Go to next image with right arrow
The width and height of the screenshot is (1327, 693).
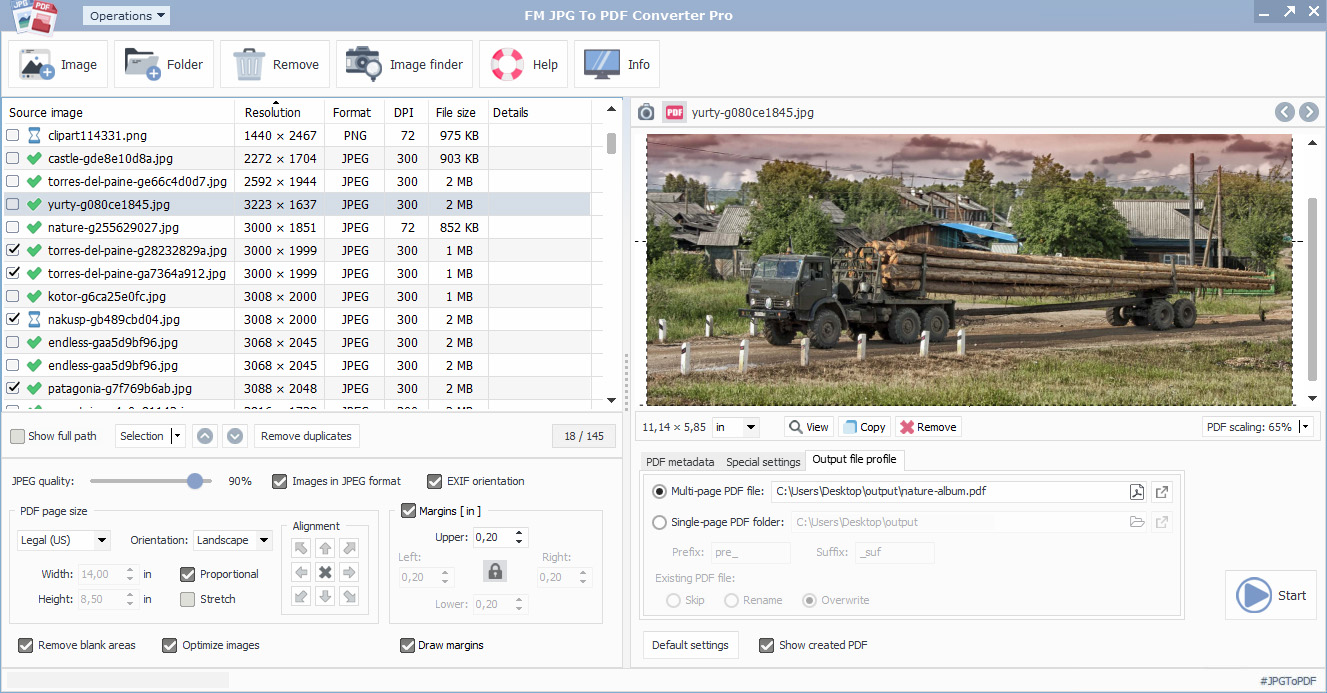[1309, 112]
